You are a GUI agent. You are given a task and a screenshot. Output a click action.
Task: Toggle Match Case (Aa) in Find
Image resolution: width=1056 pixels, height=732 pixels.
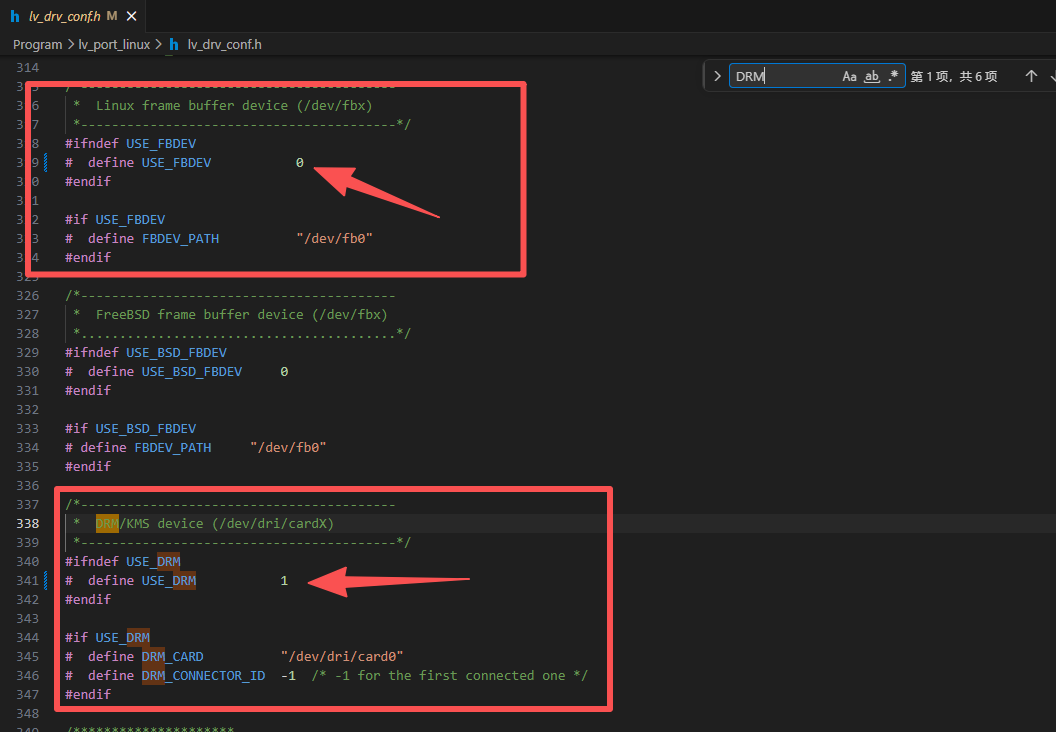pos(849,76)
